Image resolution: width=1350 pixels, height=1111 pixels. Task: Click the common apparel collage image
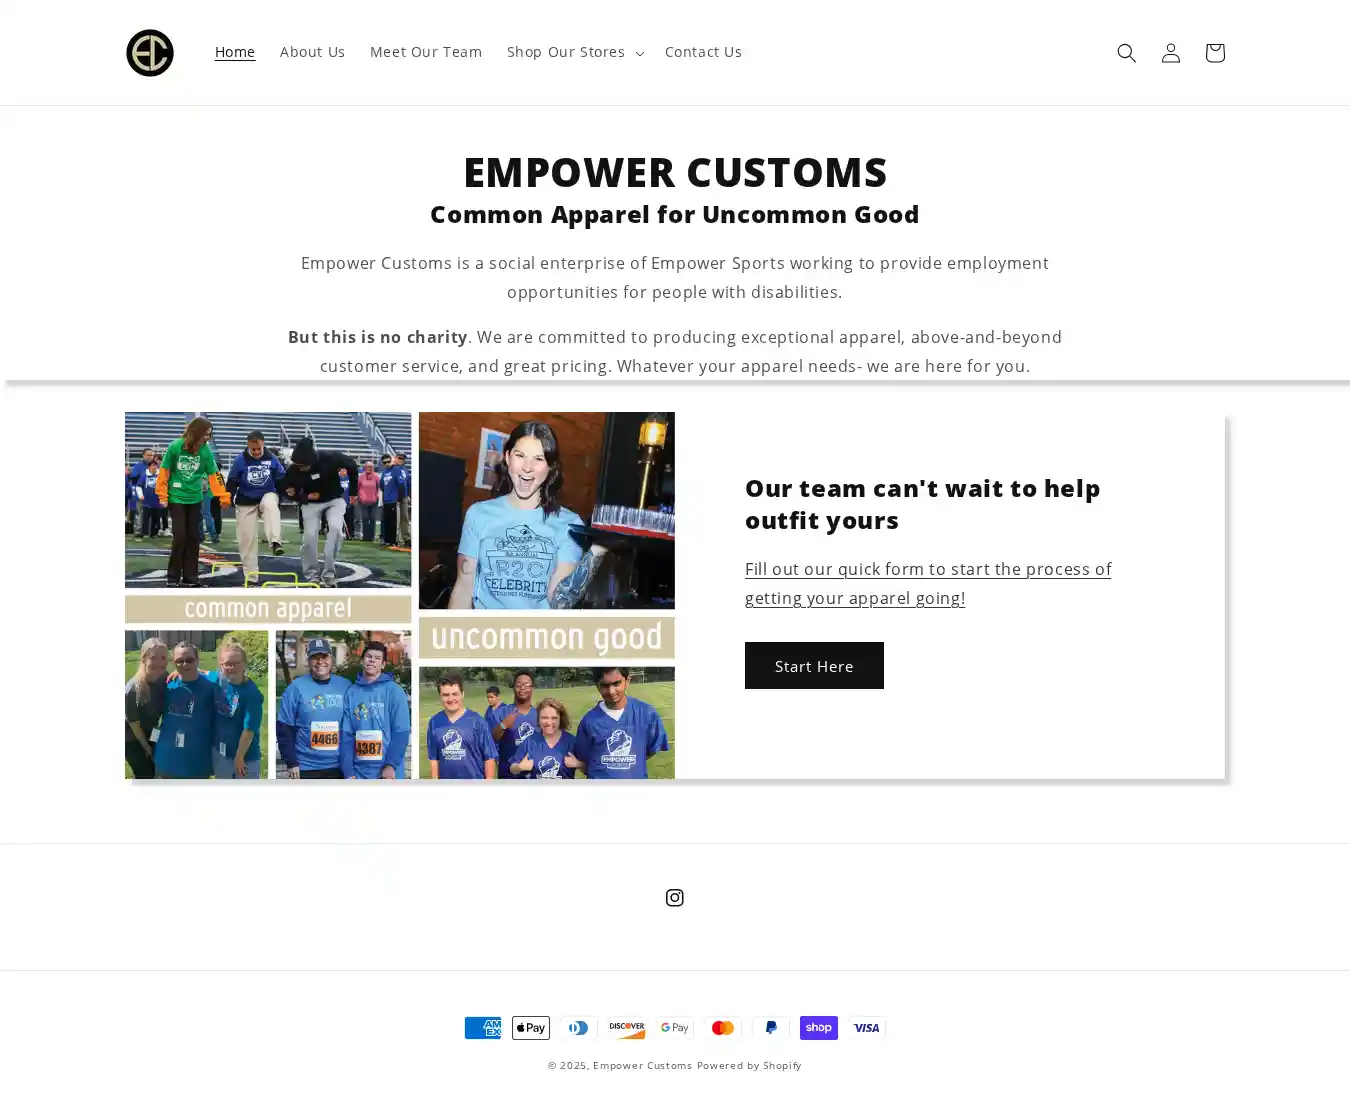(400, 595)
